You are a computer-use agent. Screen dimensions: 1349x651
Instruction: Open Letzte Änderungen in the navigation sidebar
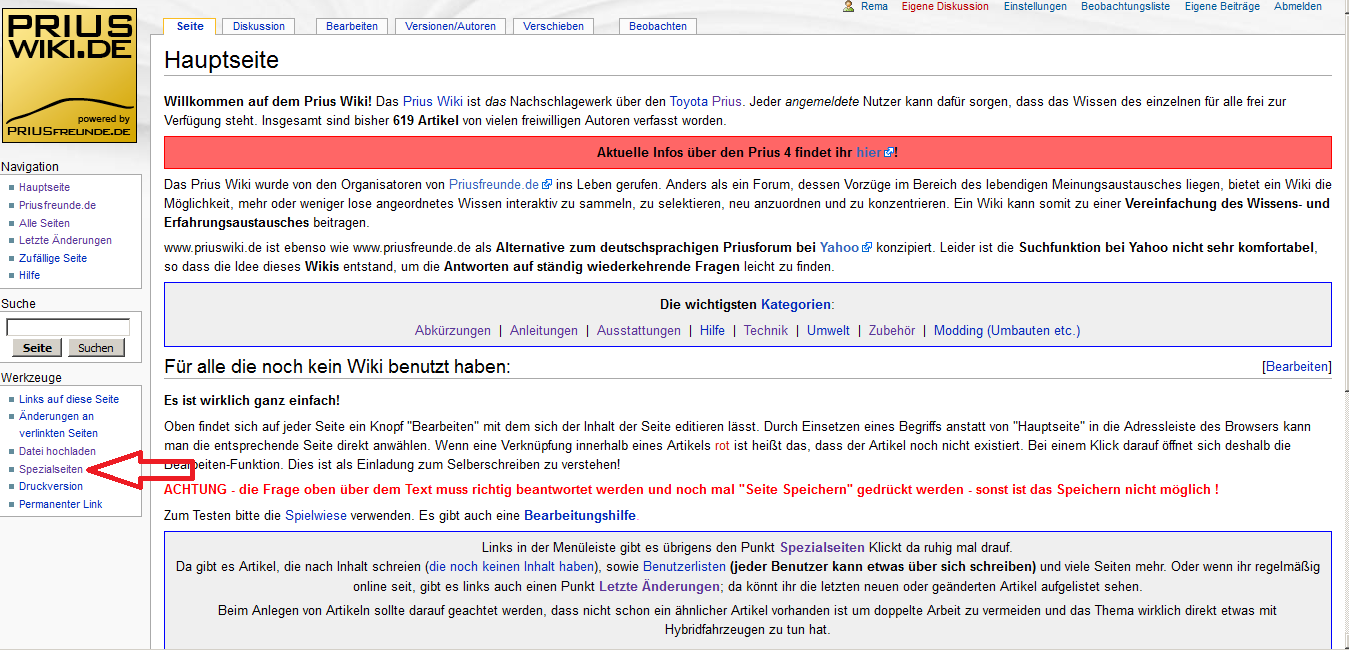point(65,240)
